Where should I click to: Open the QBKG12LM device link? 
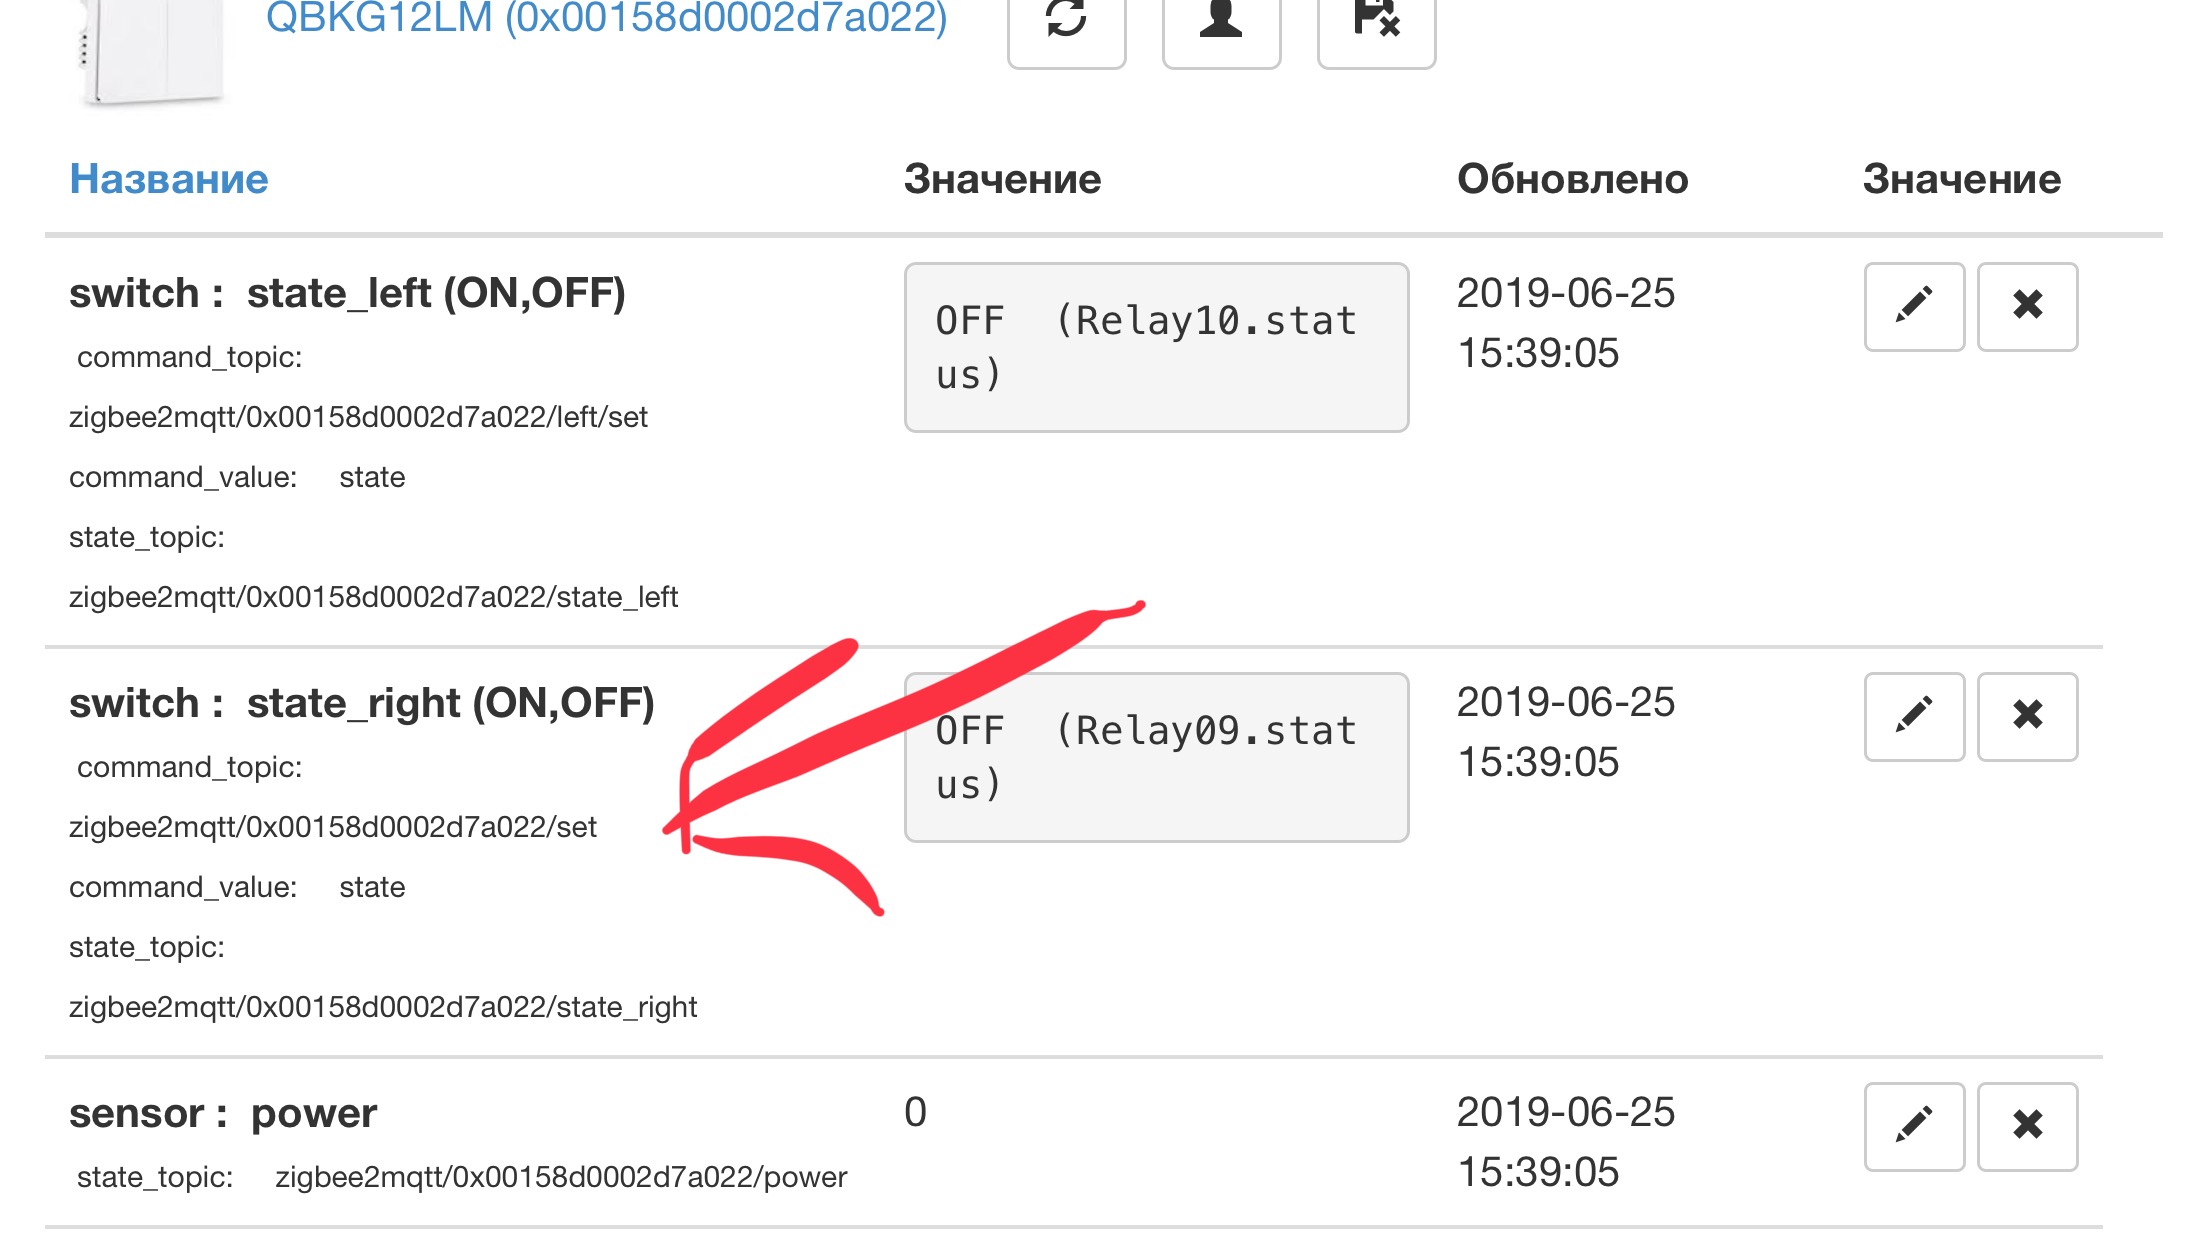tap(606, 18)
